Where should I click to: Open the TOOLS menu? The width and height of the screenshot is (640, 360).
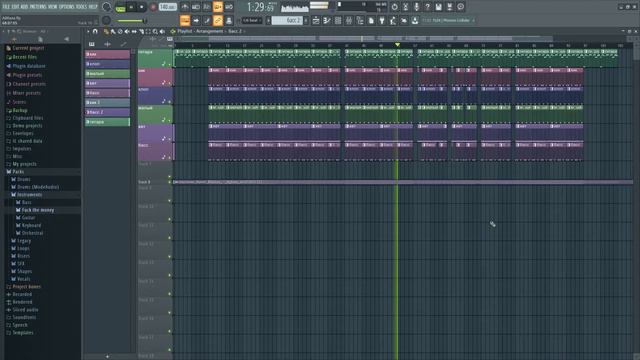[x=81, y=7]
